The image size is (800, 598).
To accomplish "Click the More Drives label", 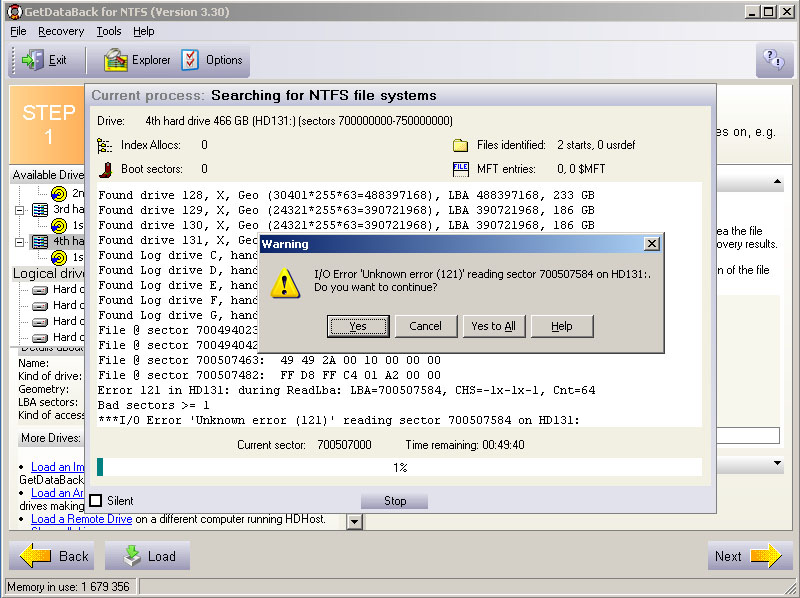I will click(x=51, y=438).
